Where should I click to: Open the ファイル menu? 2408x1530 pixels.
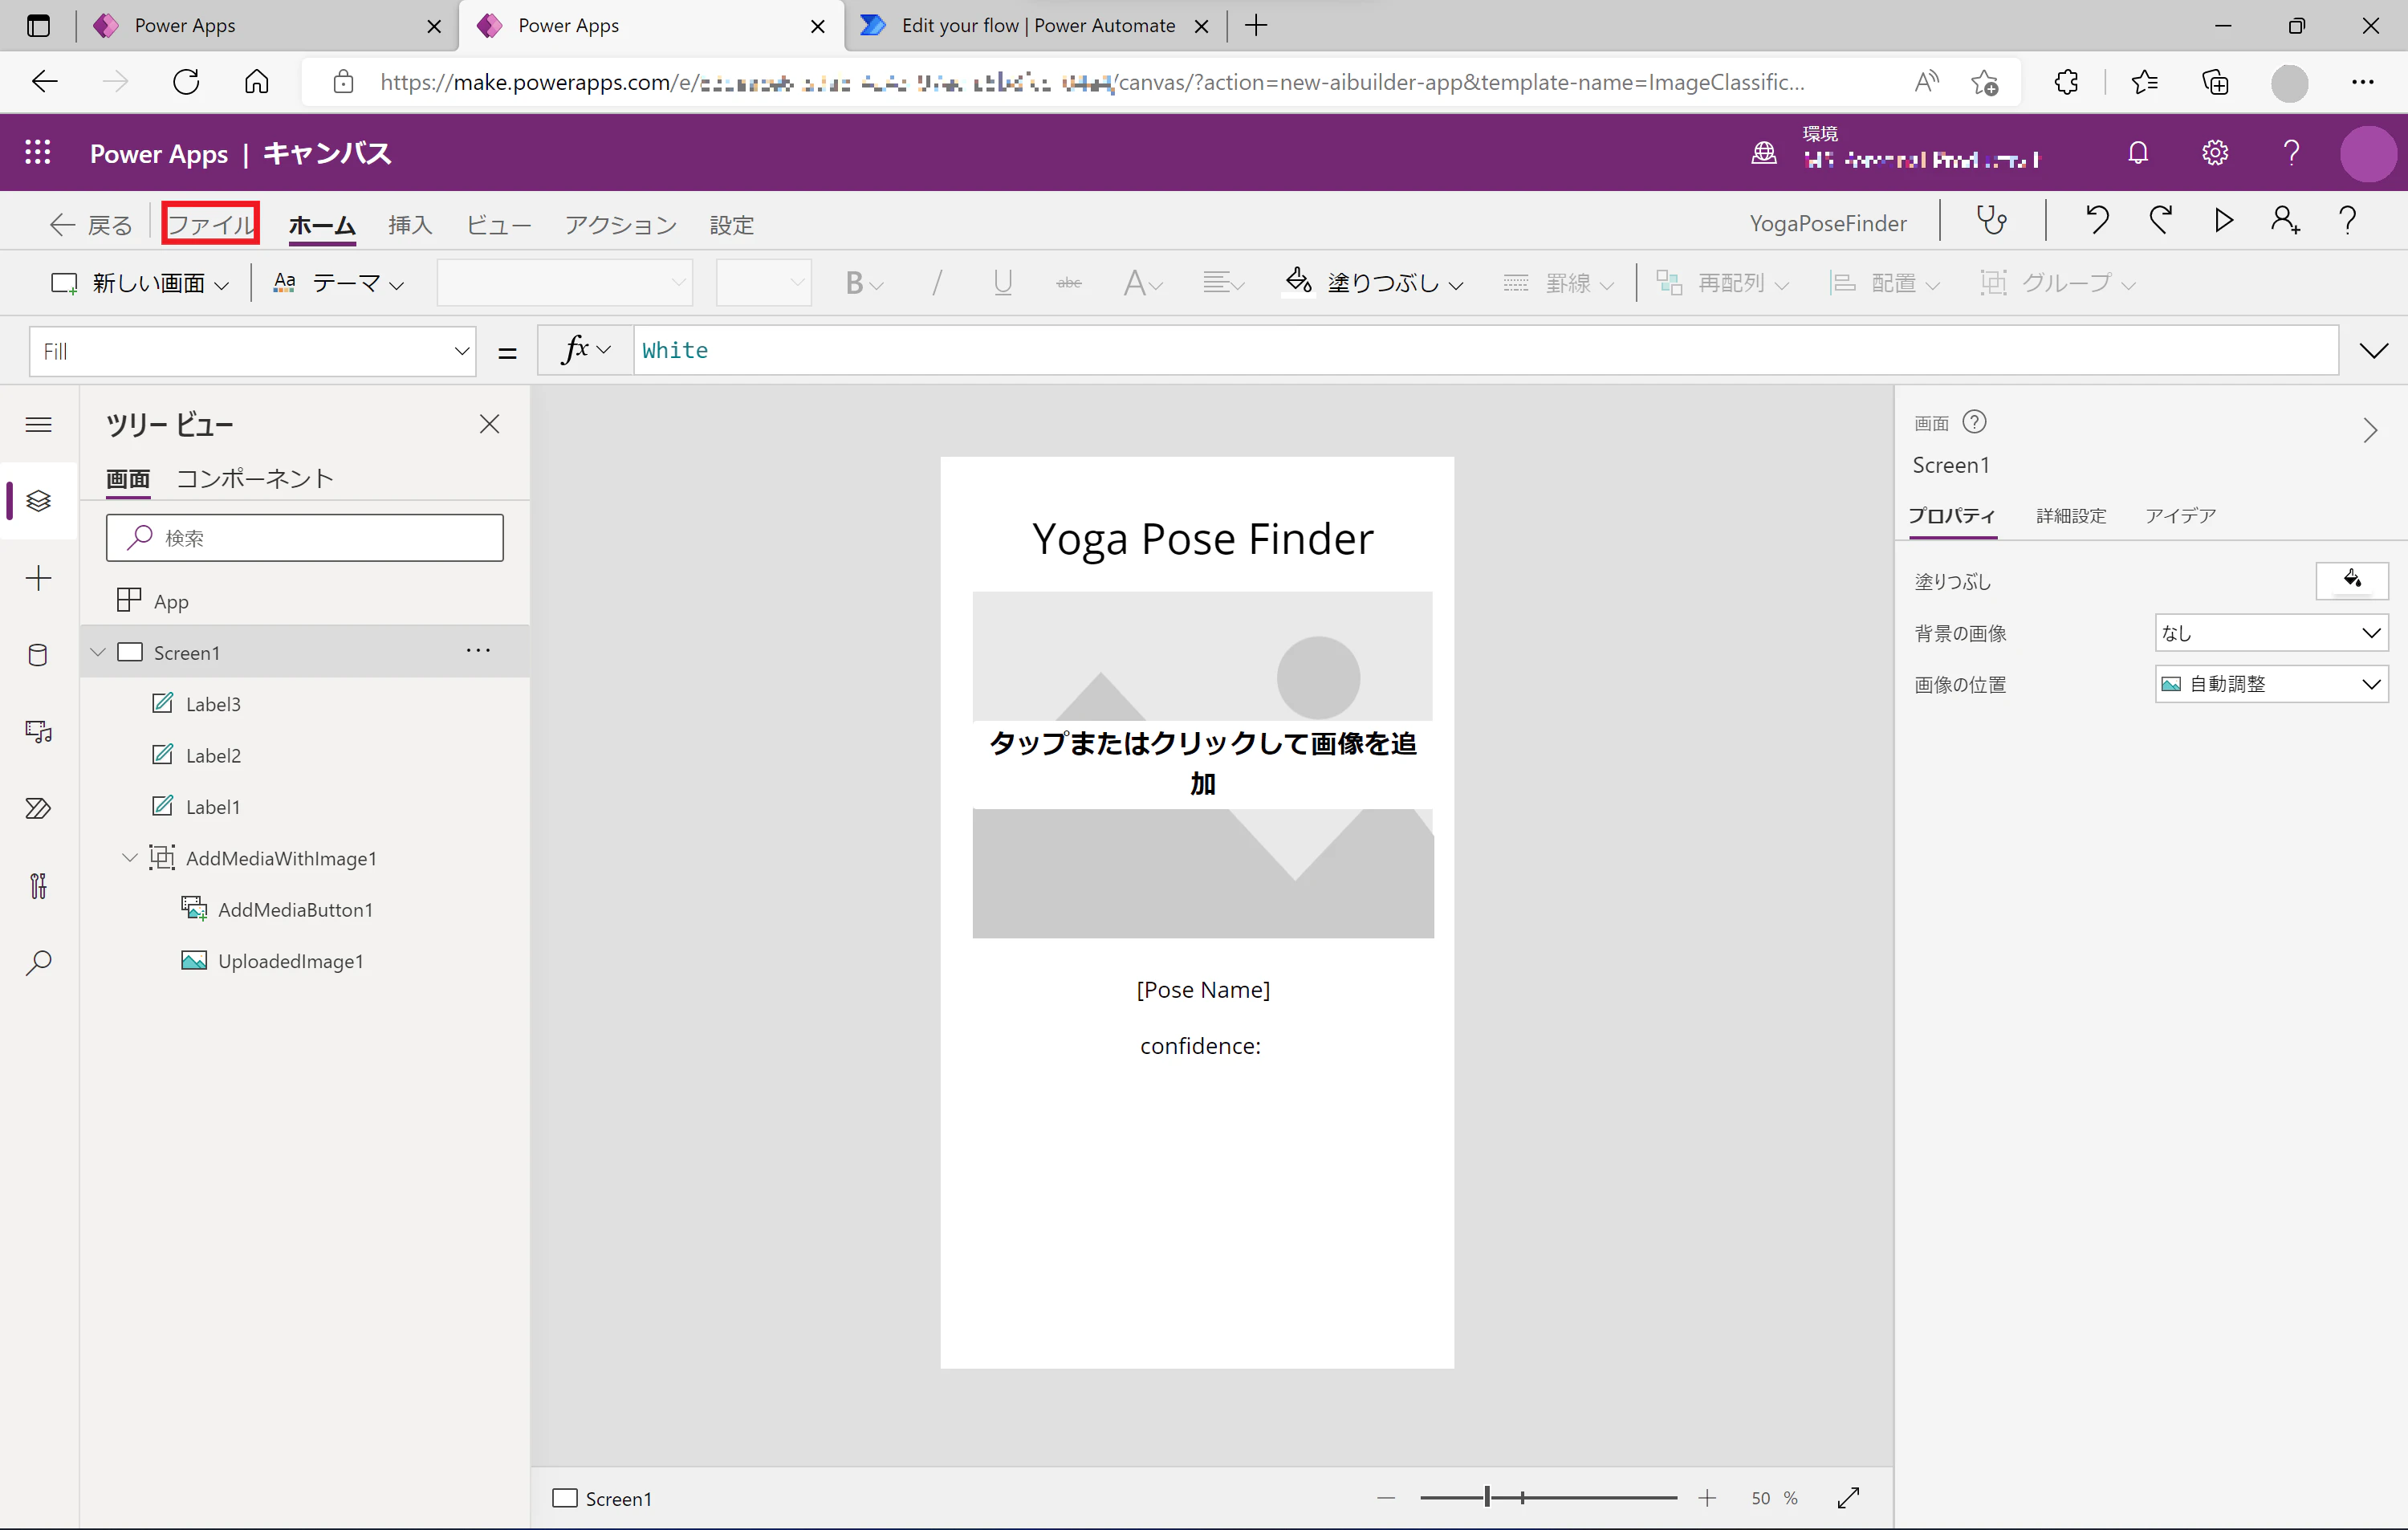211,224
